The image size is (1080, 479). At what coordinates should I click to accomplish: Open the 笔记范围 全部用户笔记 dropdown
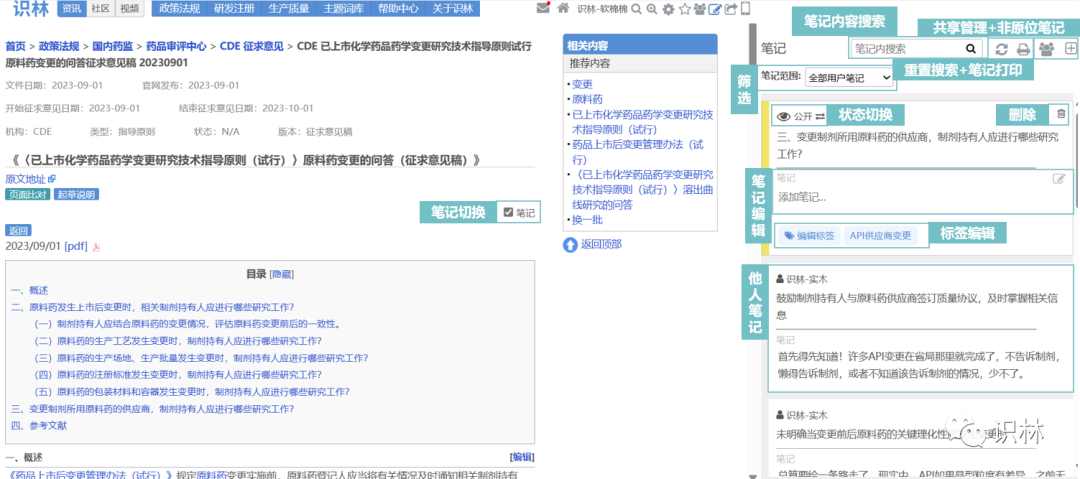tap(849, 78)
